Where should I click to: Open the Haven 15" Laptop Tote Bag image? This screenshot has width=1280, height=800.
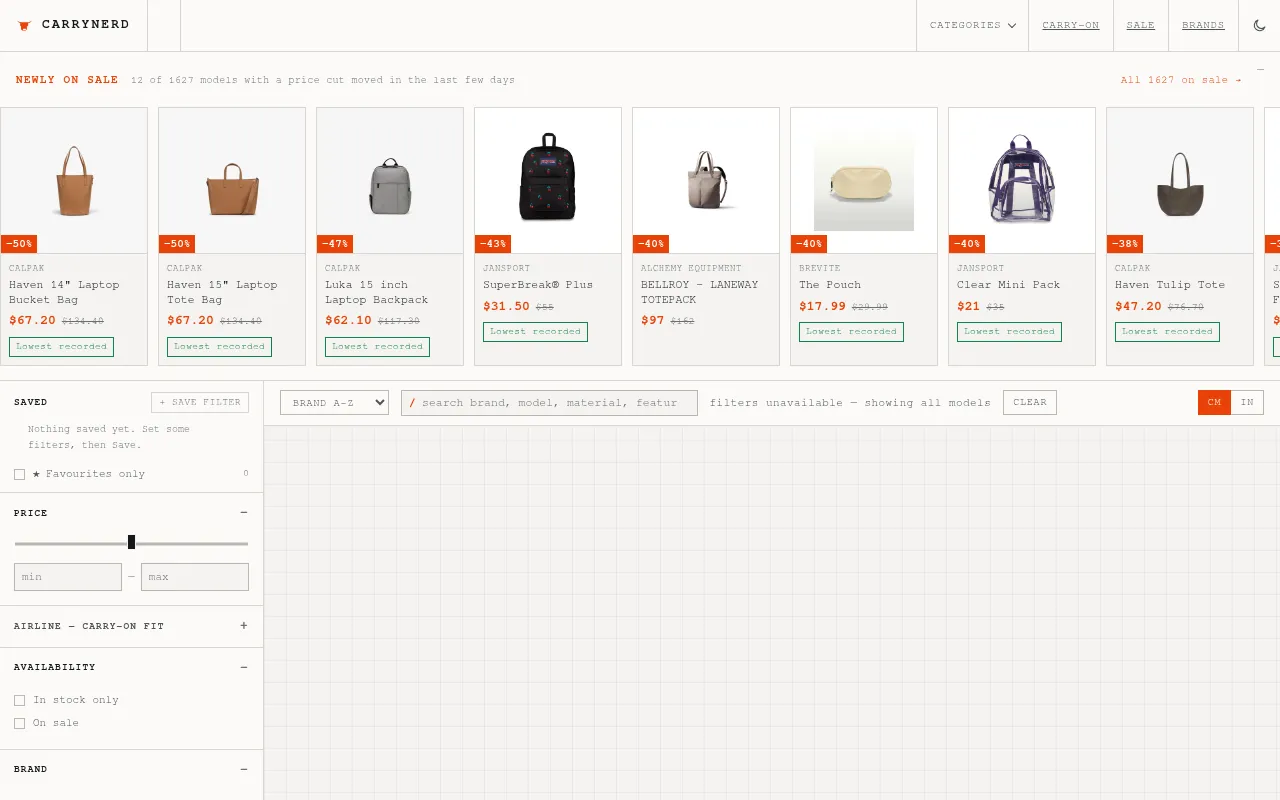232,180
